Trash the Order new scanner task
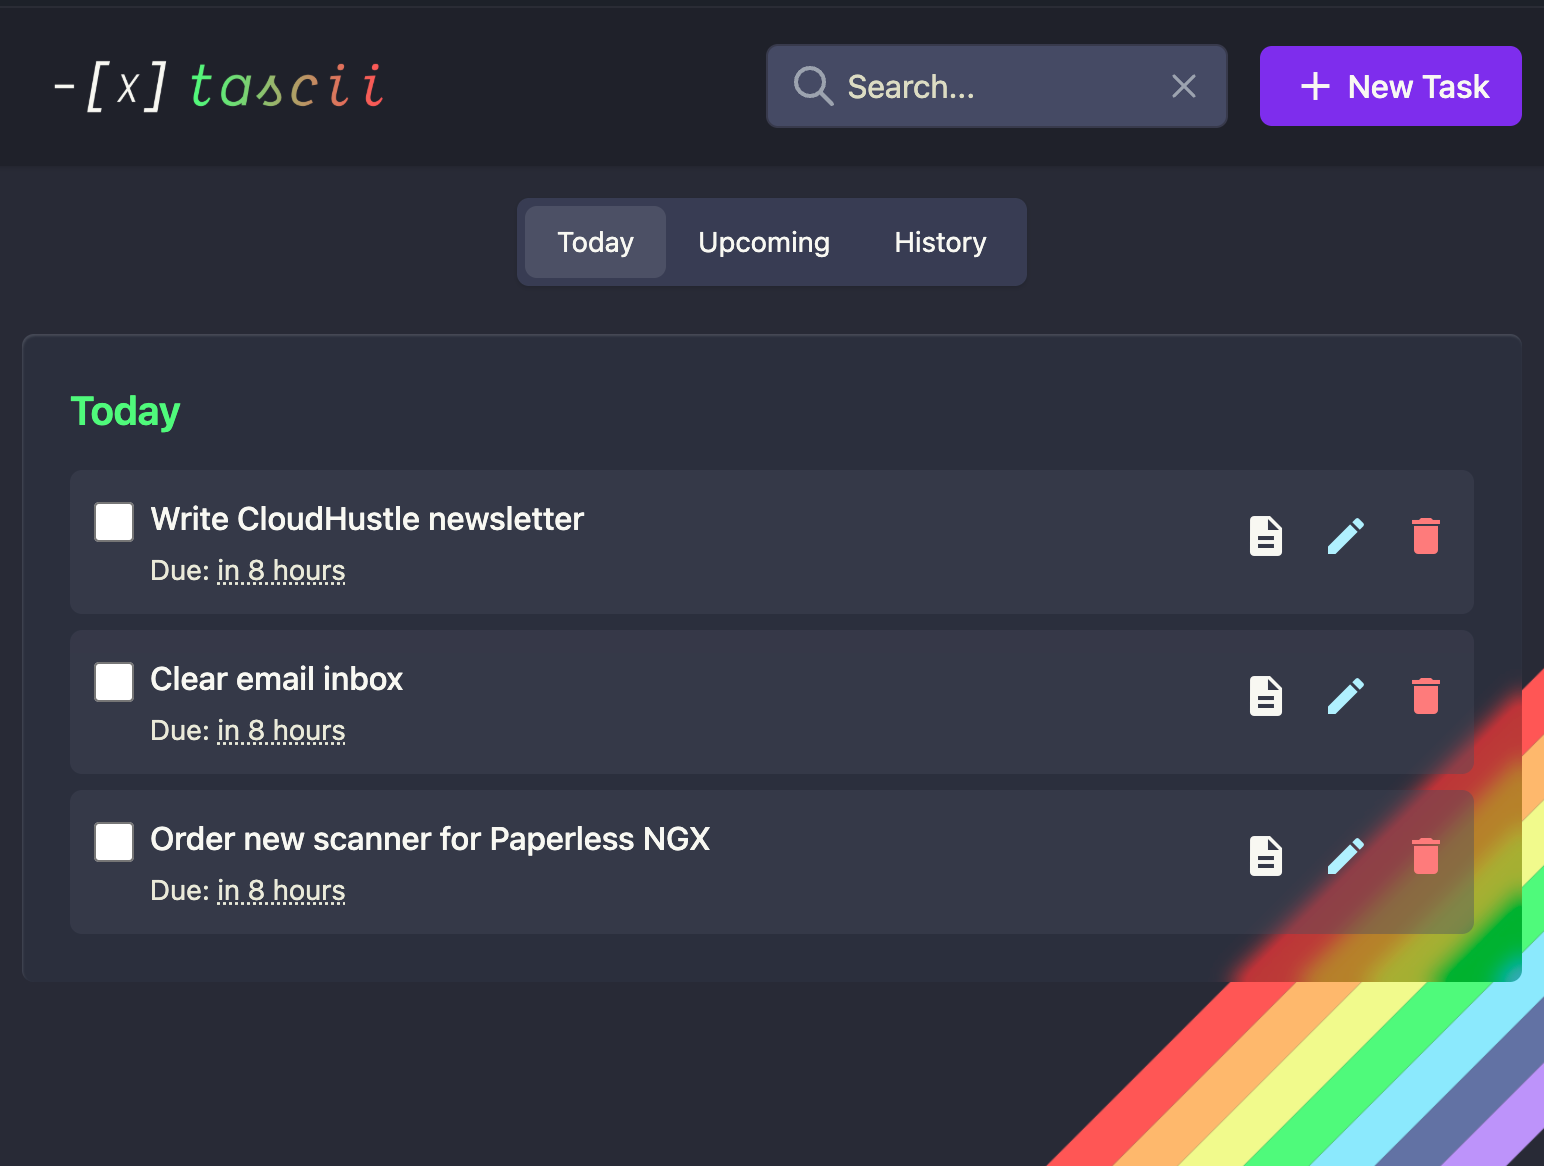 [1425, 856]
